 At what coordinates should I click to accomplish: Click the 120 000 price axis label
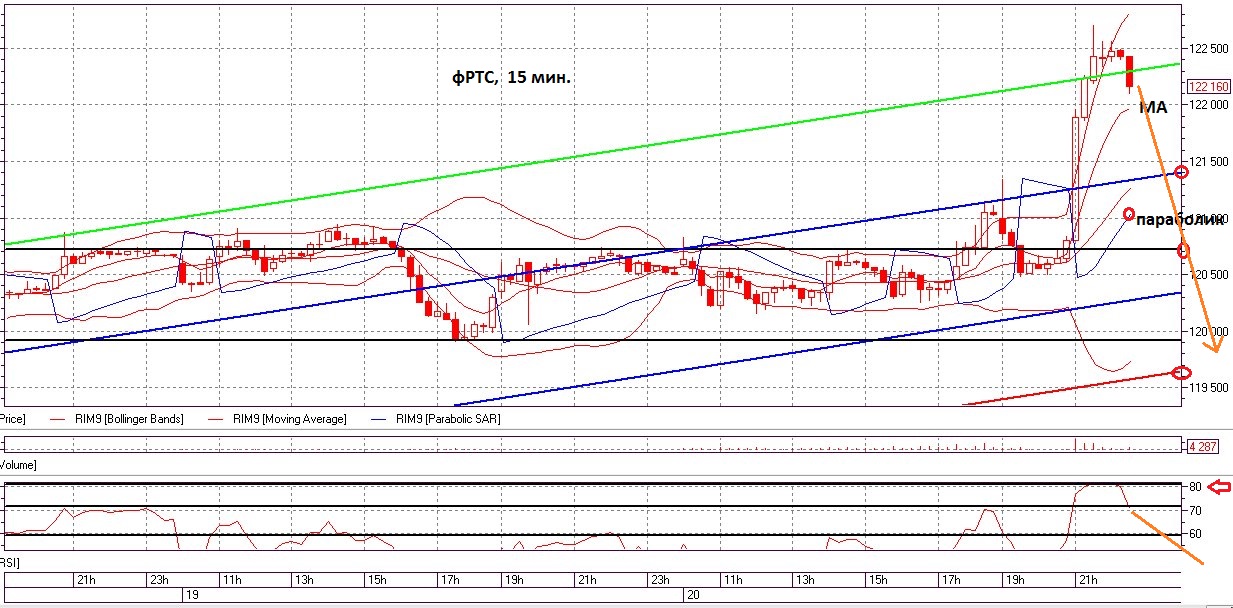click(1209, 332)
